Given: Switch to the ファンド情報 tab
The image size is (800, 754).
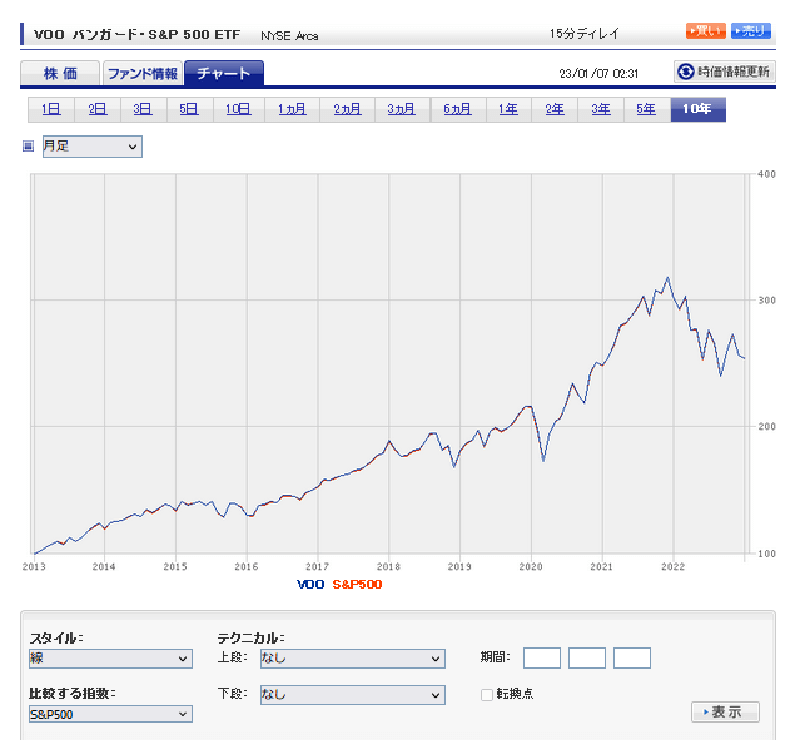Looking at the screenshot, I should point(143,73).
